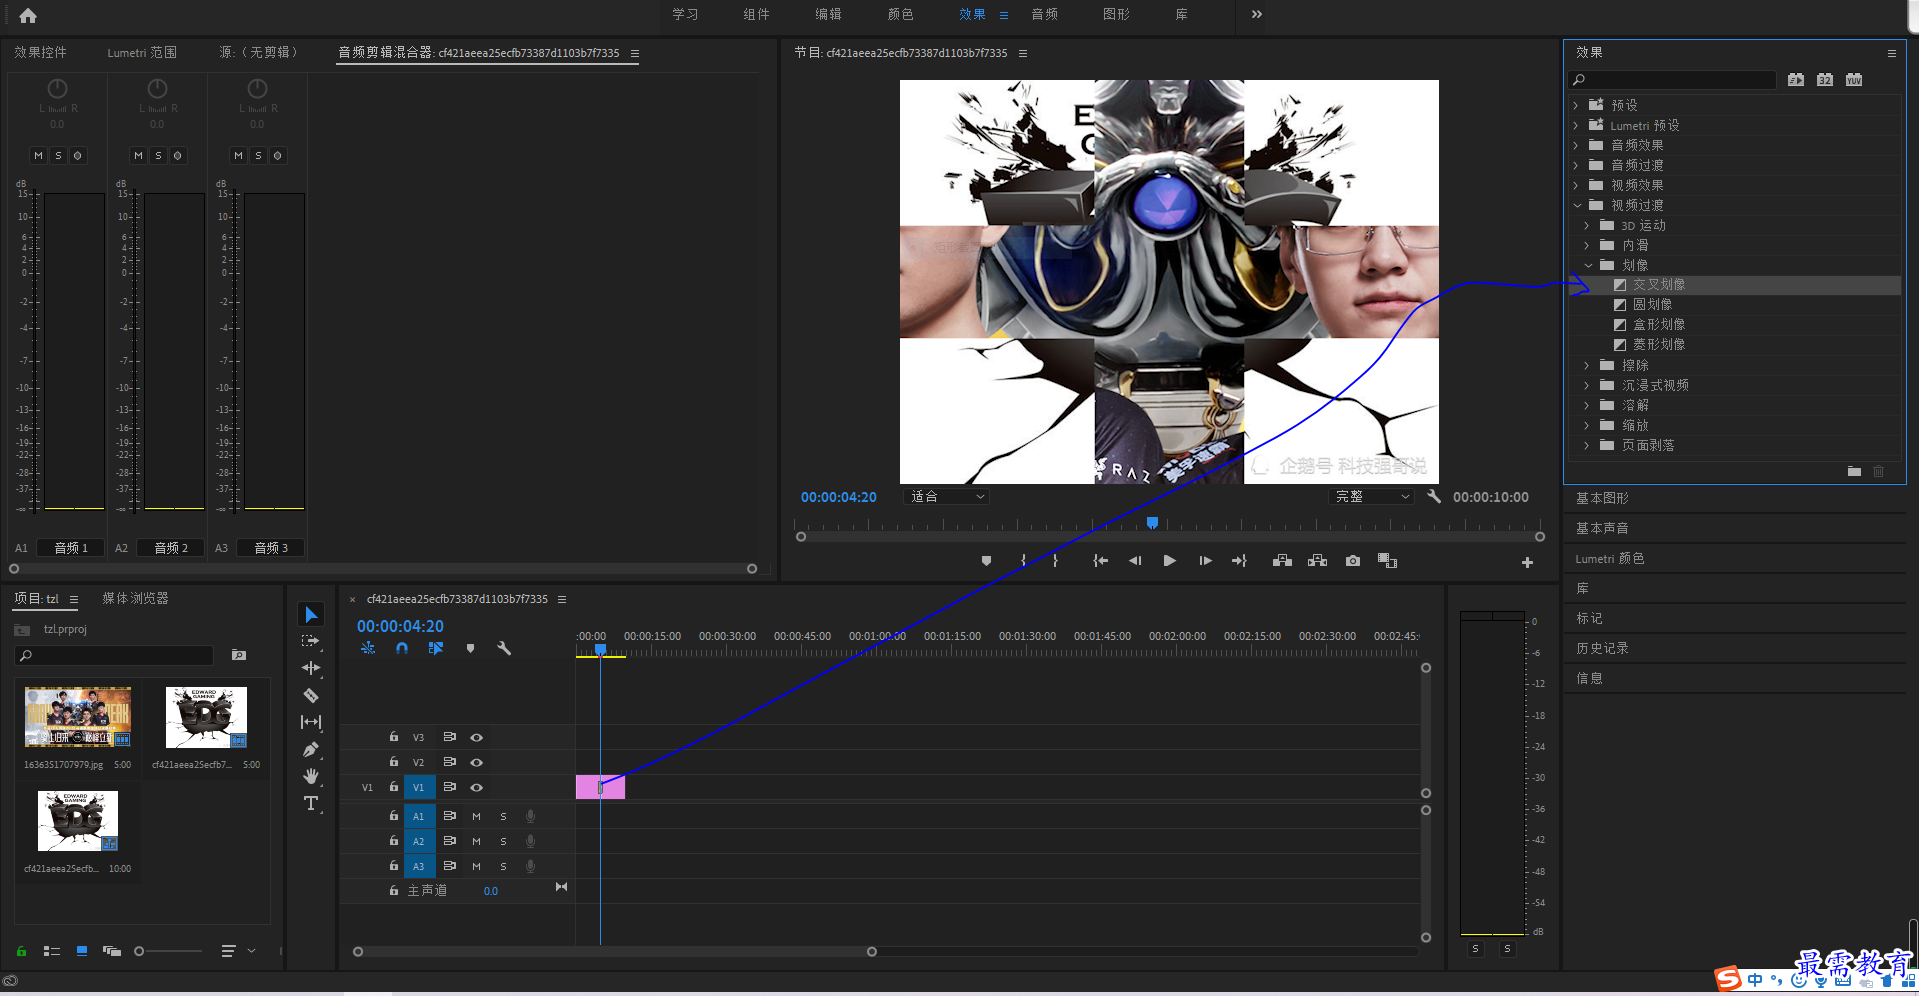Expand the 溶解 folder

coord(1587,405)
